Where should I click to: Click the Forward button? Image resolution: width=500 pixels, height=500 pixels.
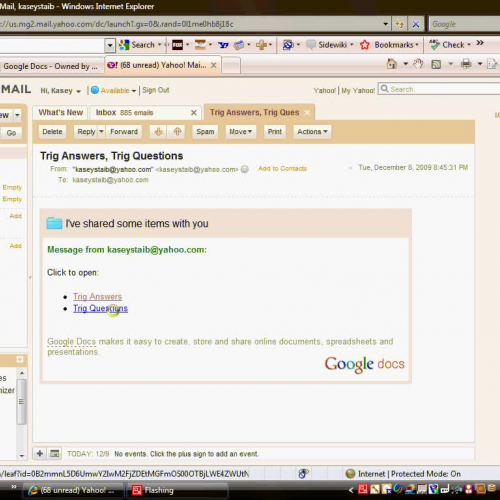(124, 132)
